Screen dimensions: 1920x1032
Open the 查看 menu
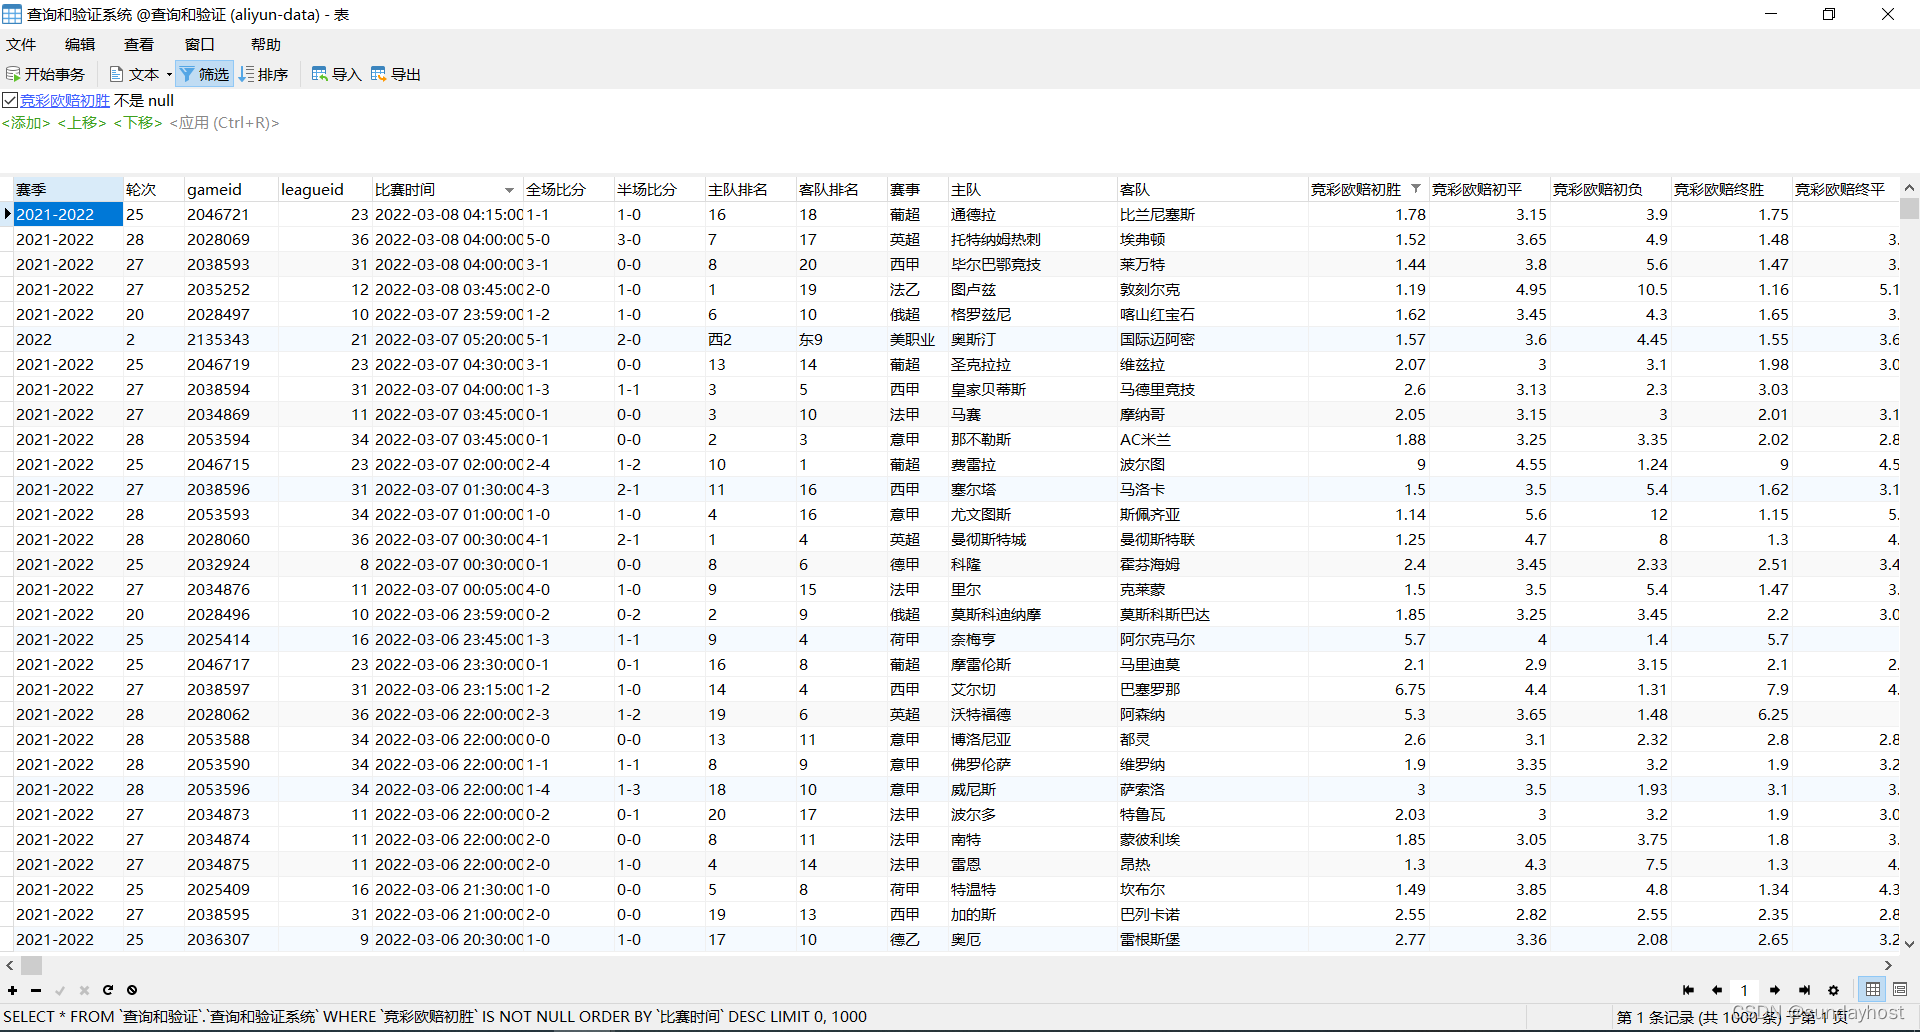pyautogui.click(x=139, y=44)
